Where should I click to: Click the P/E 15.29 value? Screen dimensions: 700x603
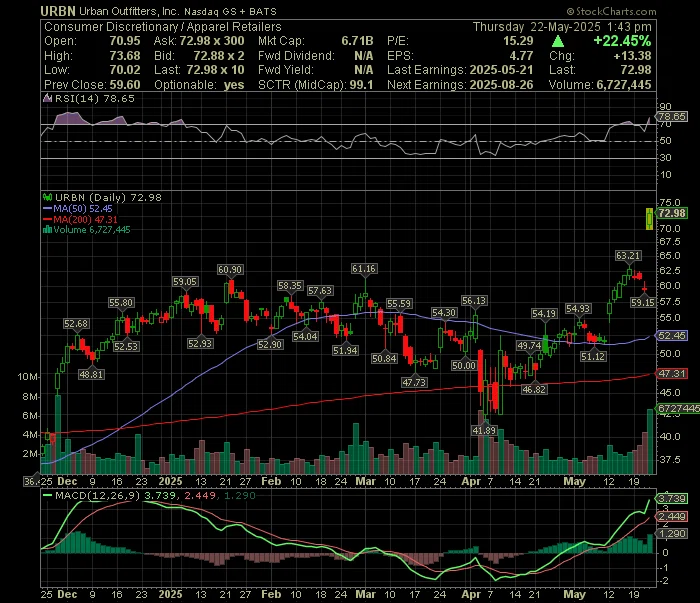pos(518,41)
